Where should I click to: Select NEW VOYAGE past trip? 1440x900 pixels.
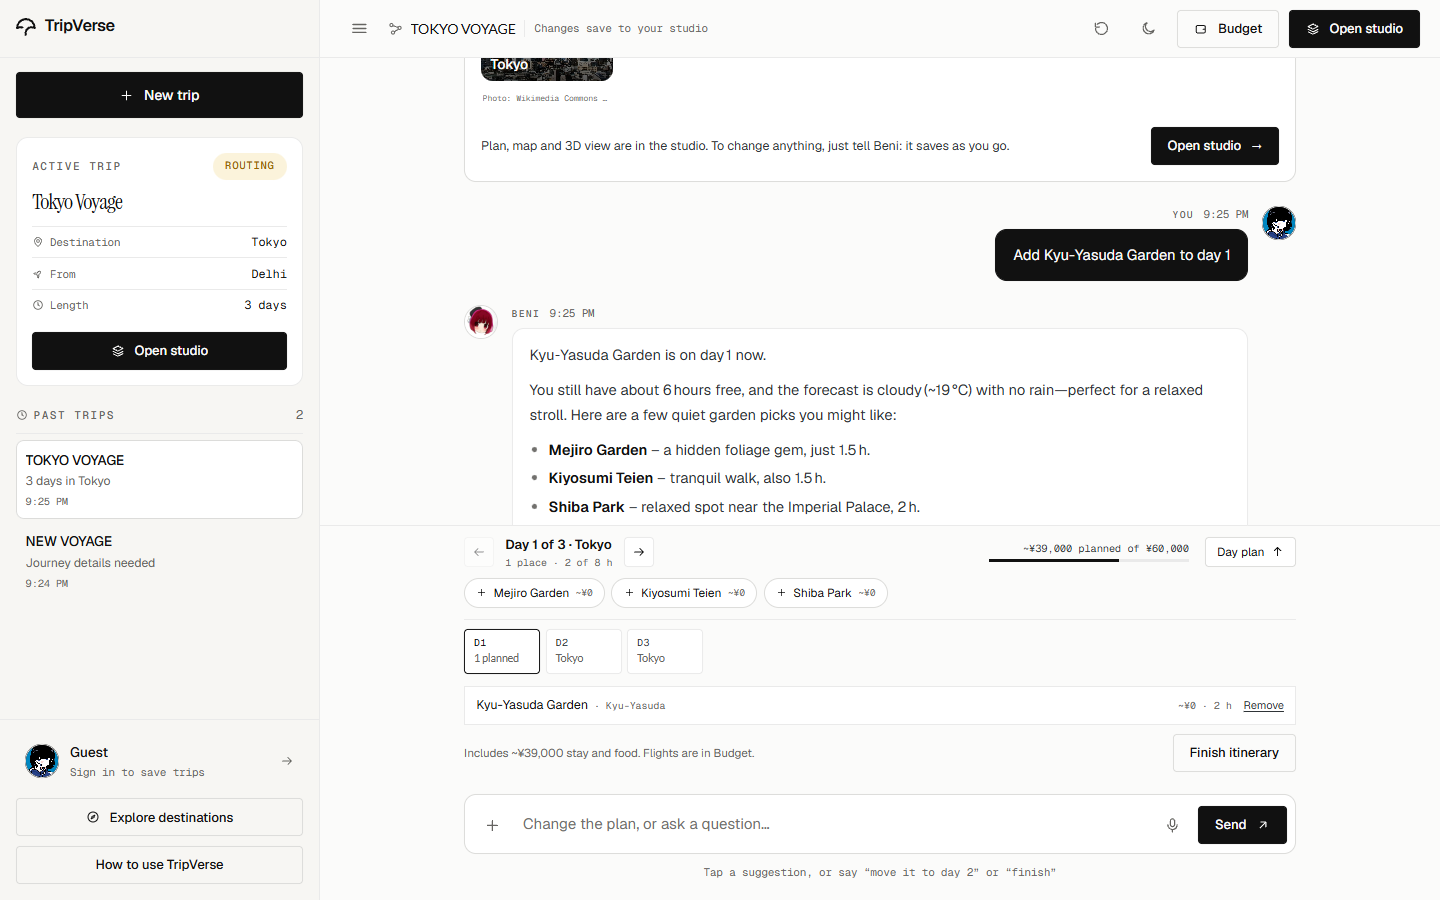pyautogui.click(x=159, y=561)
